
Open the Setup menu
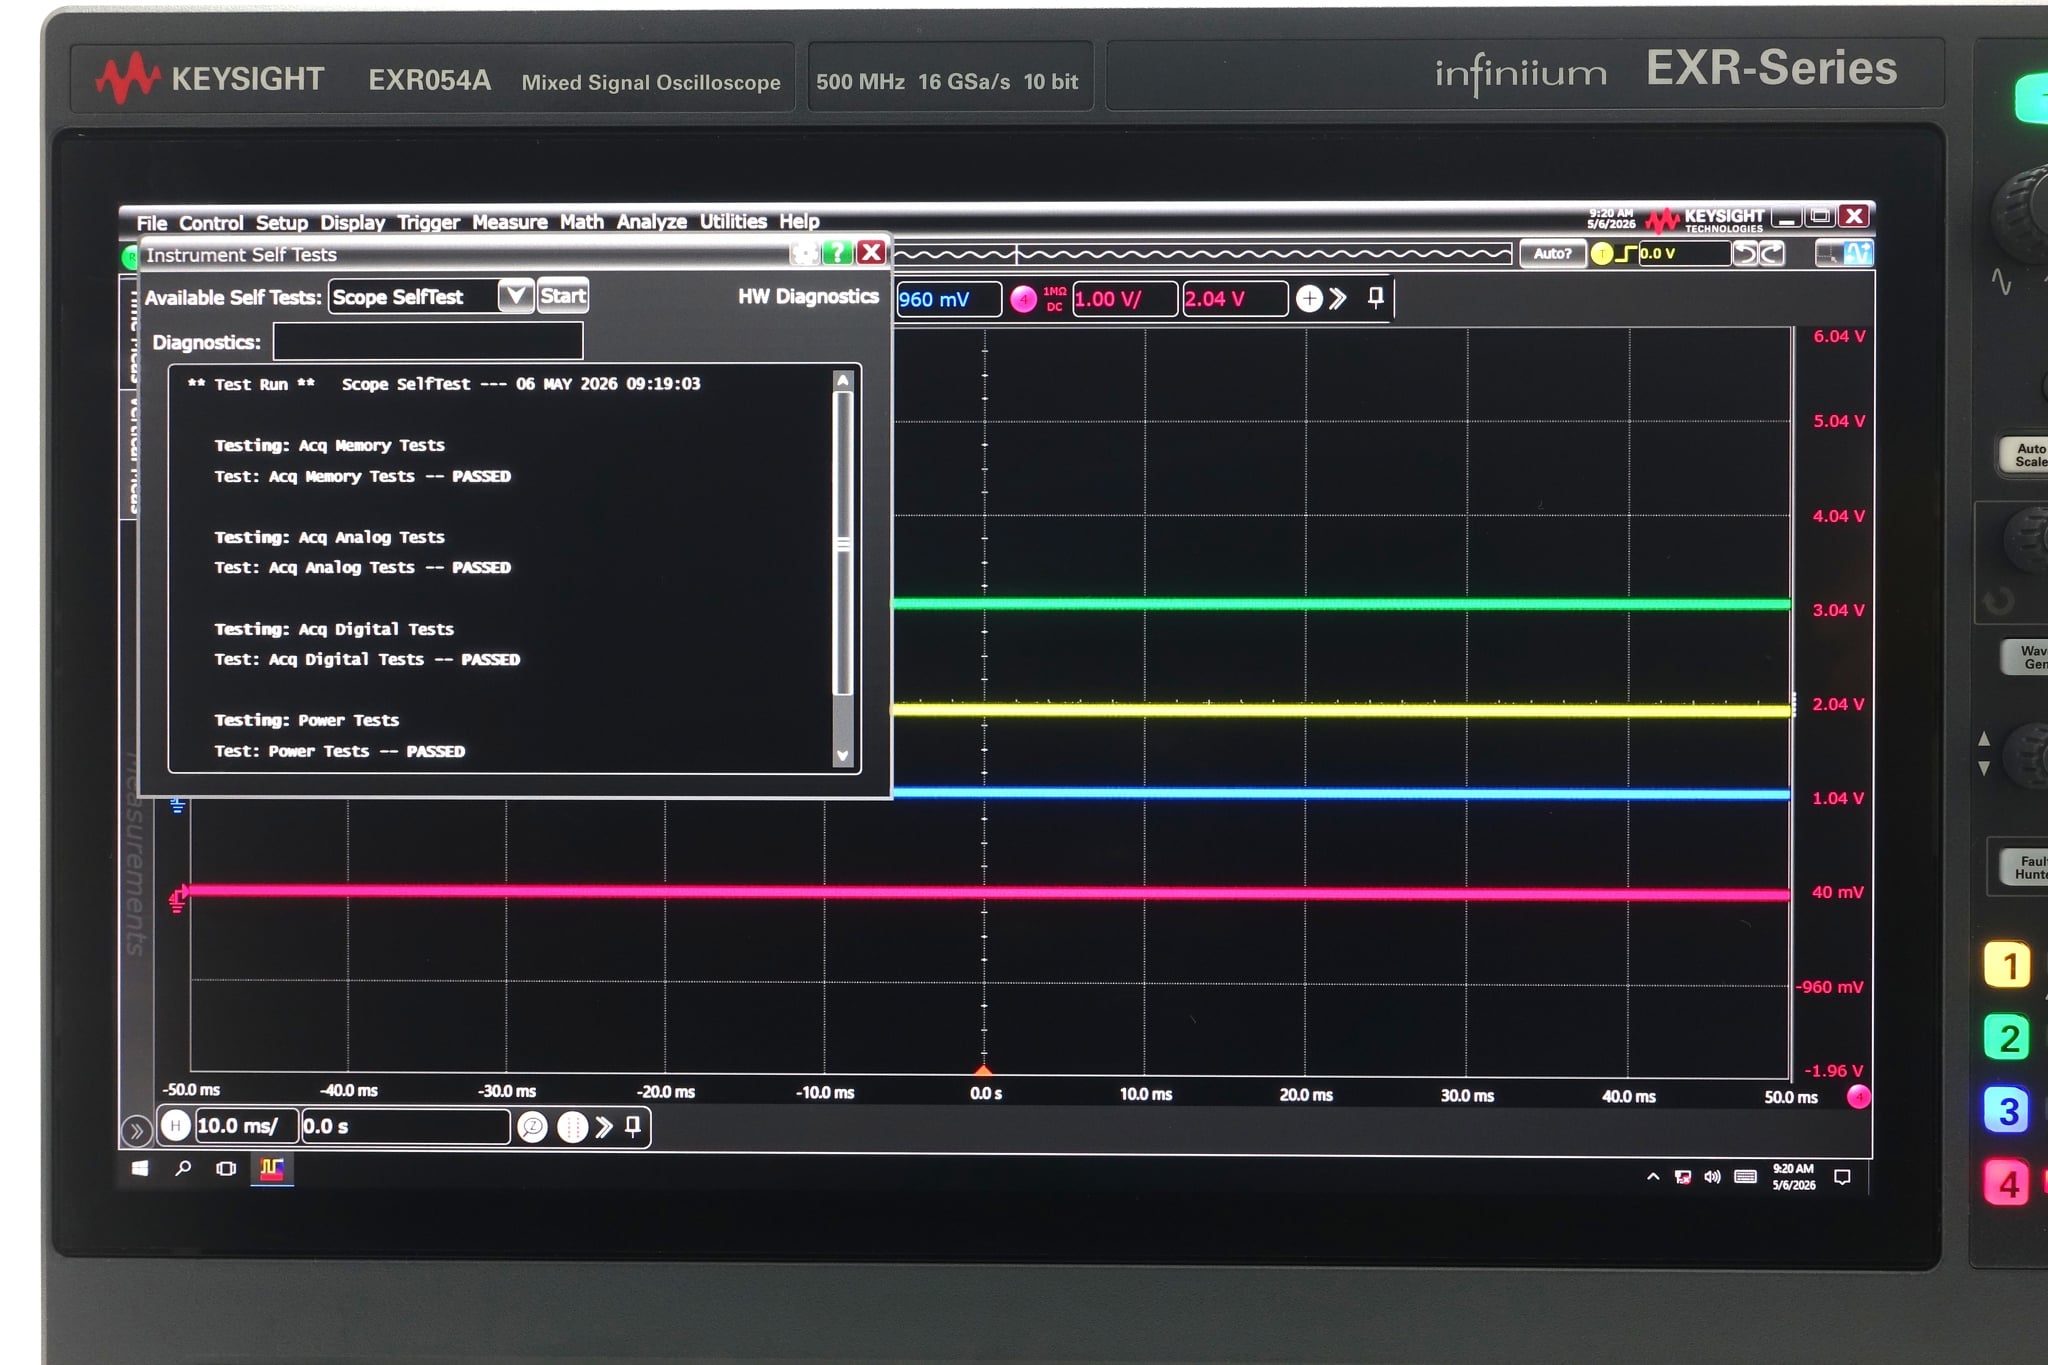[x=281, y=222]
